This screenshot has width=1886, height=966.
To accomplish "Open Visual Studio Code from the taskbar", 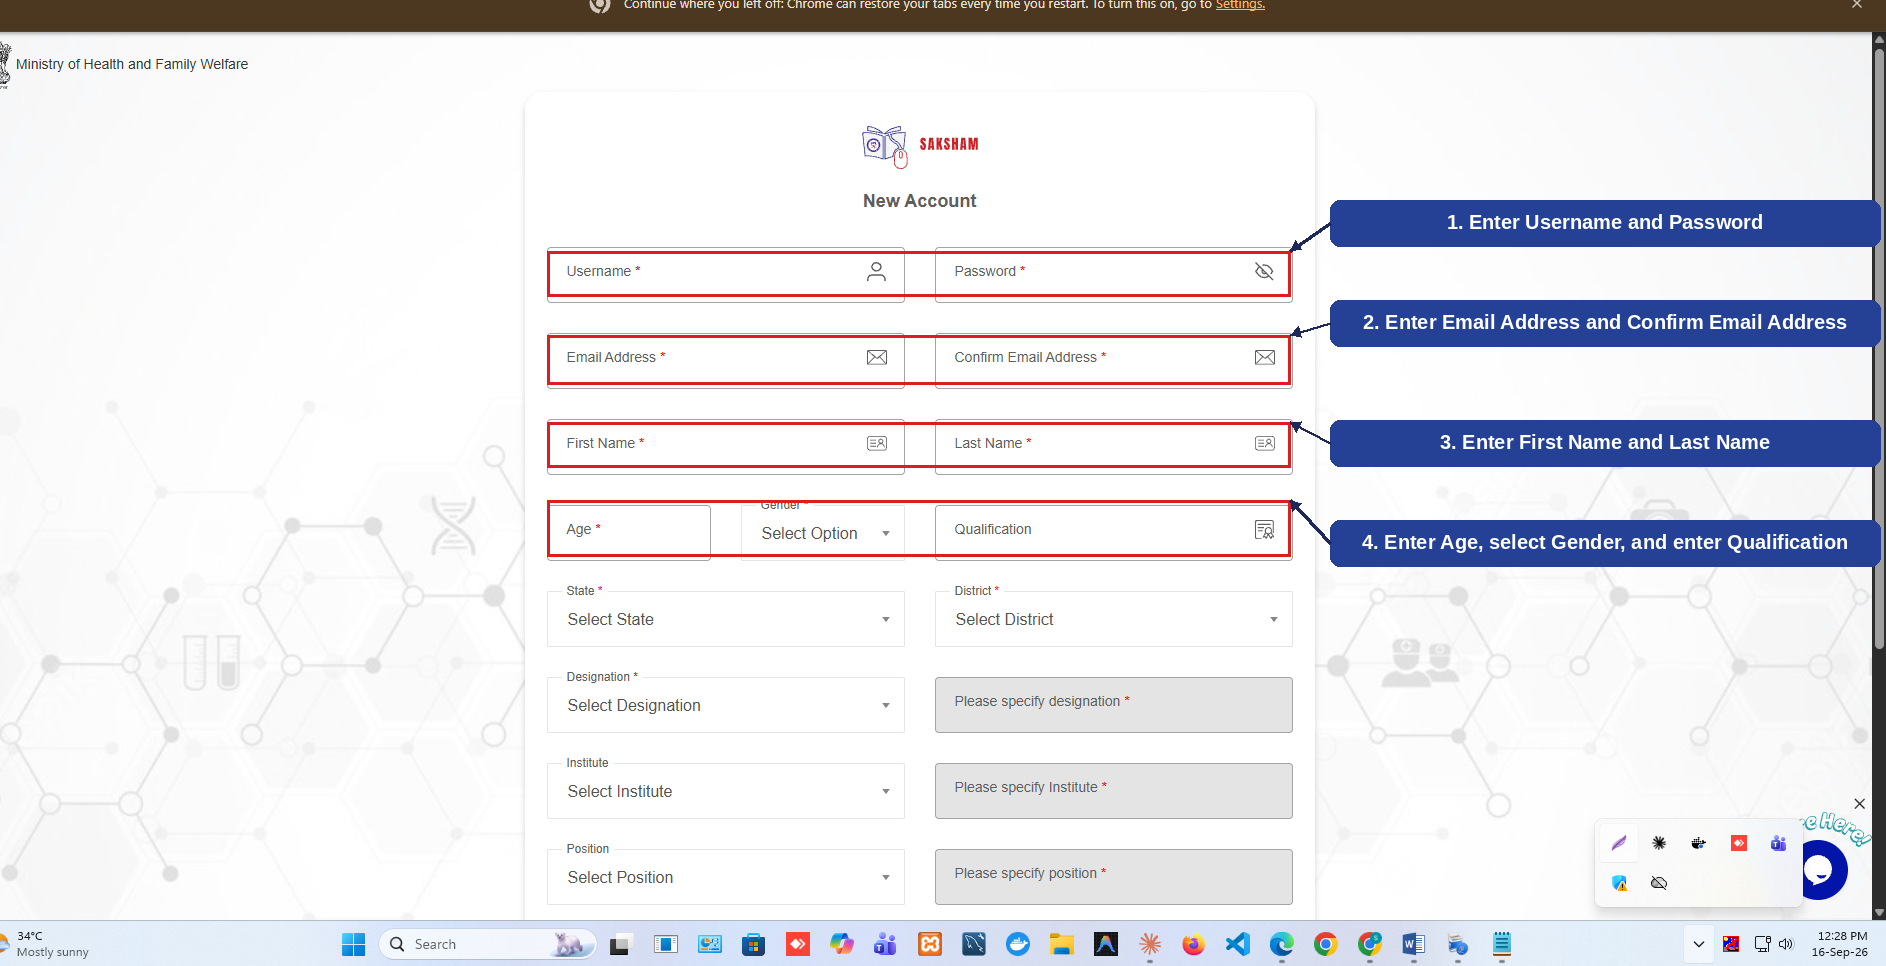I will click(1238, 944).
